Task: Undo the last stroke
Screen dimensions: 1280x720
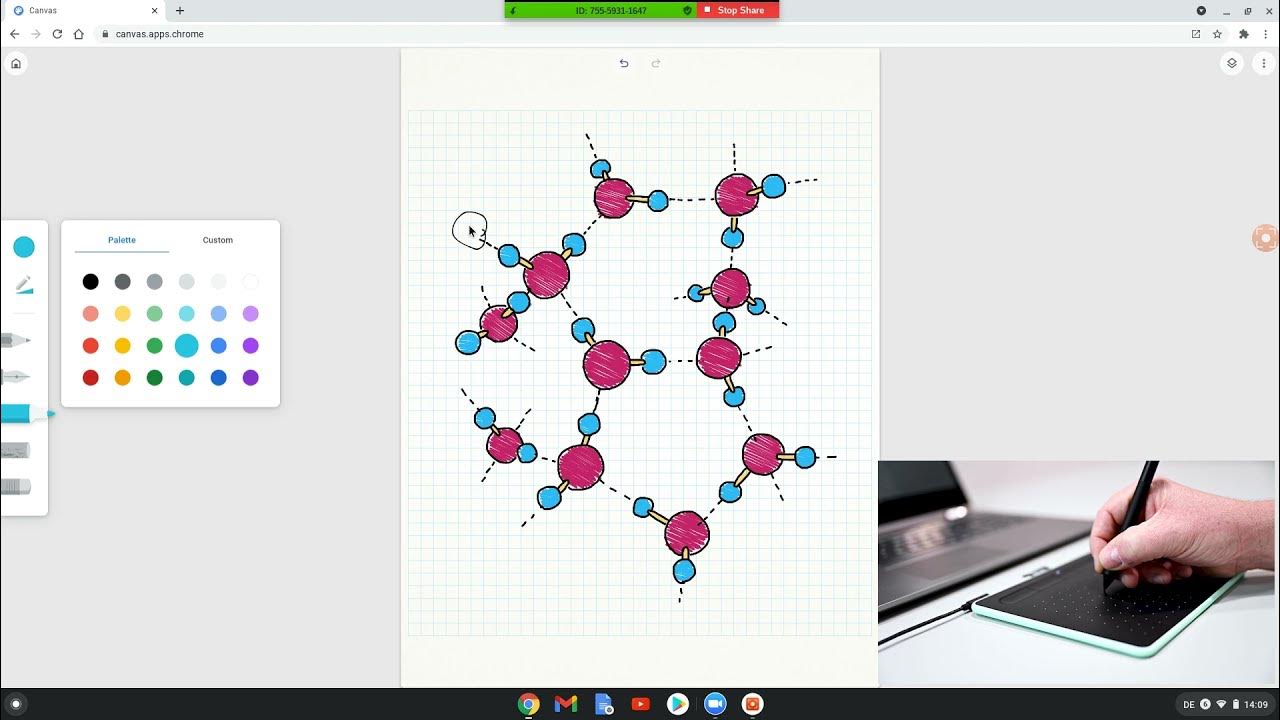Action: tap(624, 64)
